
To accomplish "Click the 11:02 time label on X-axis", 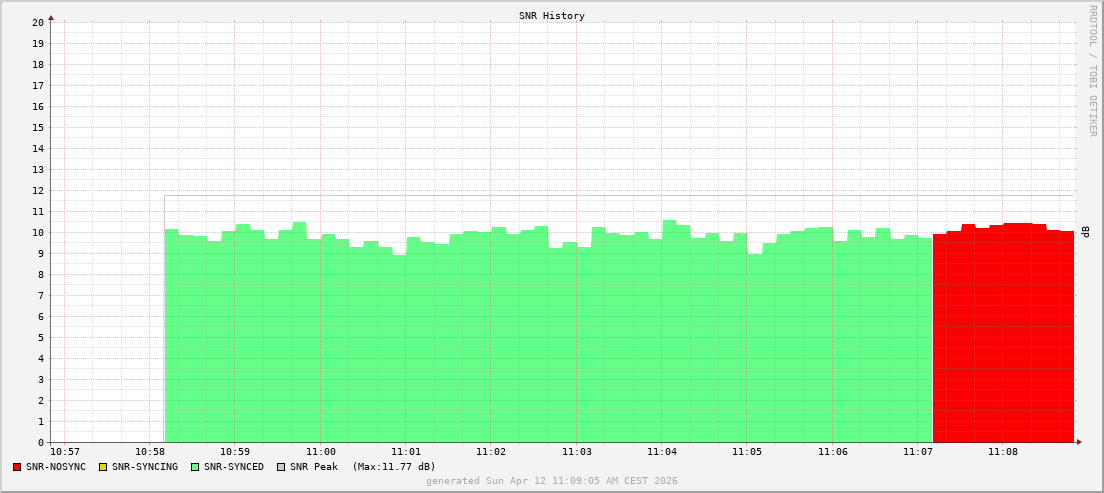I will click(491, 452).
